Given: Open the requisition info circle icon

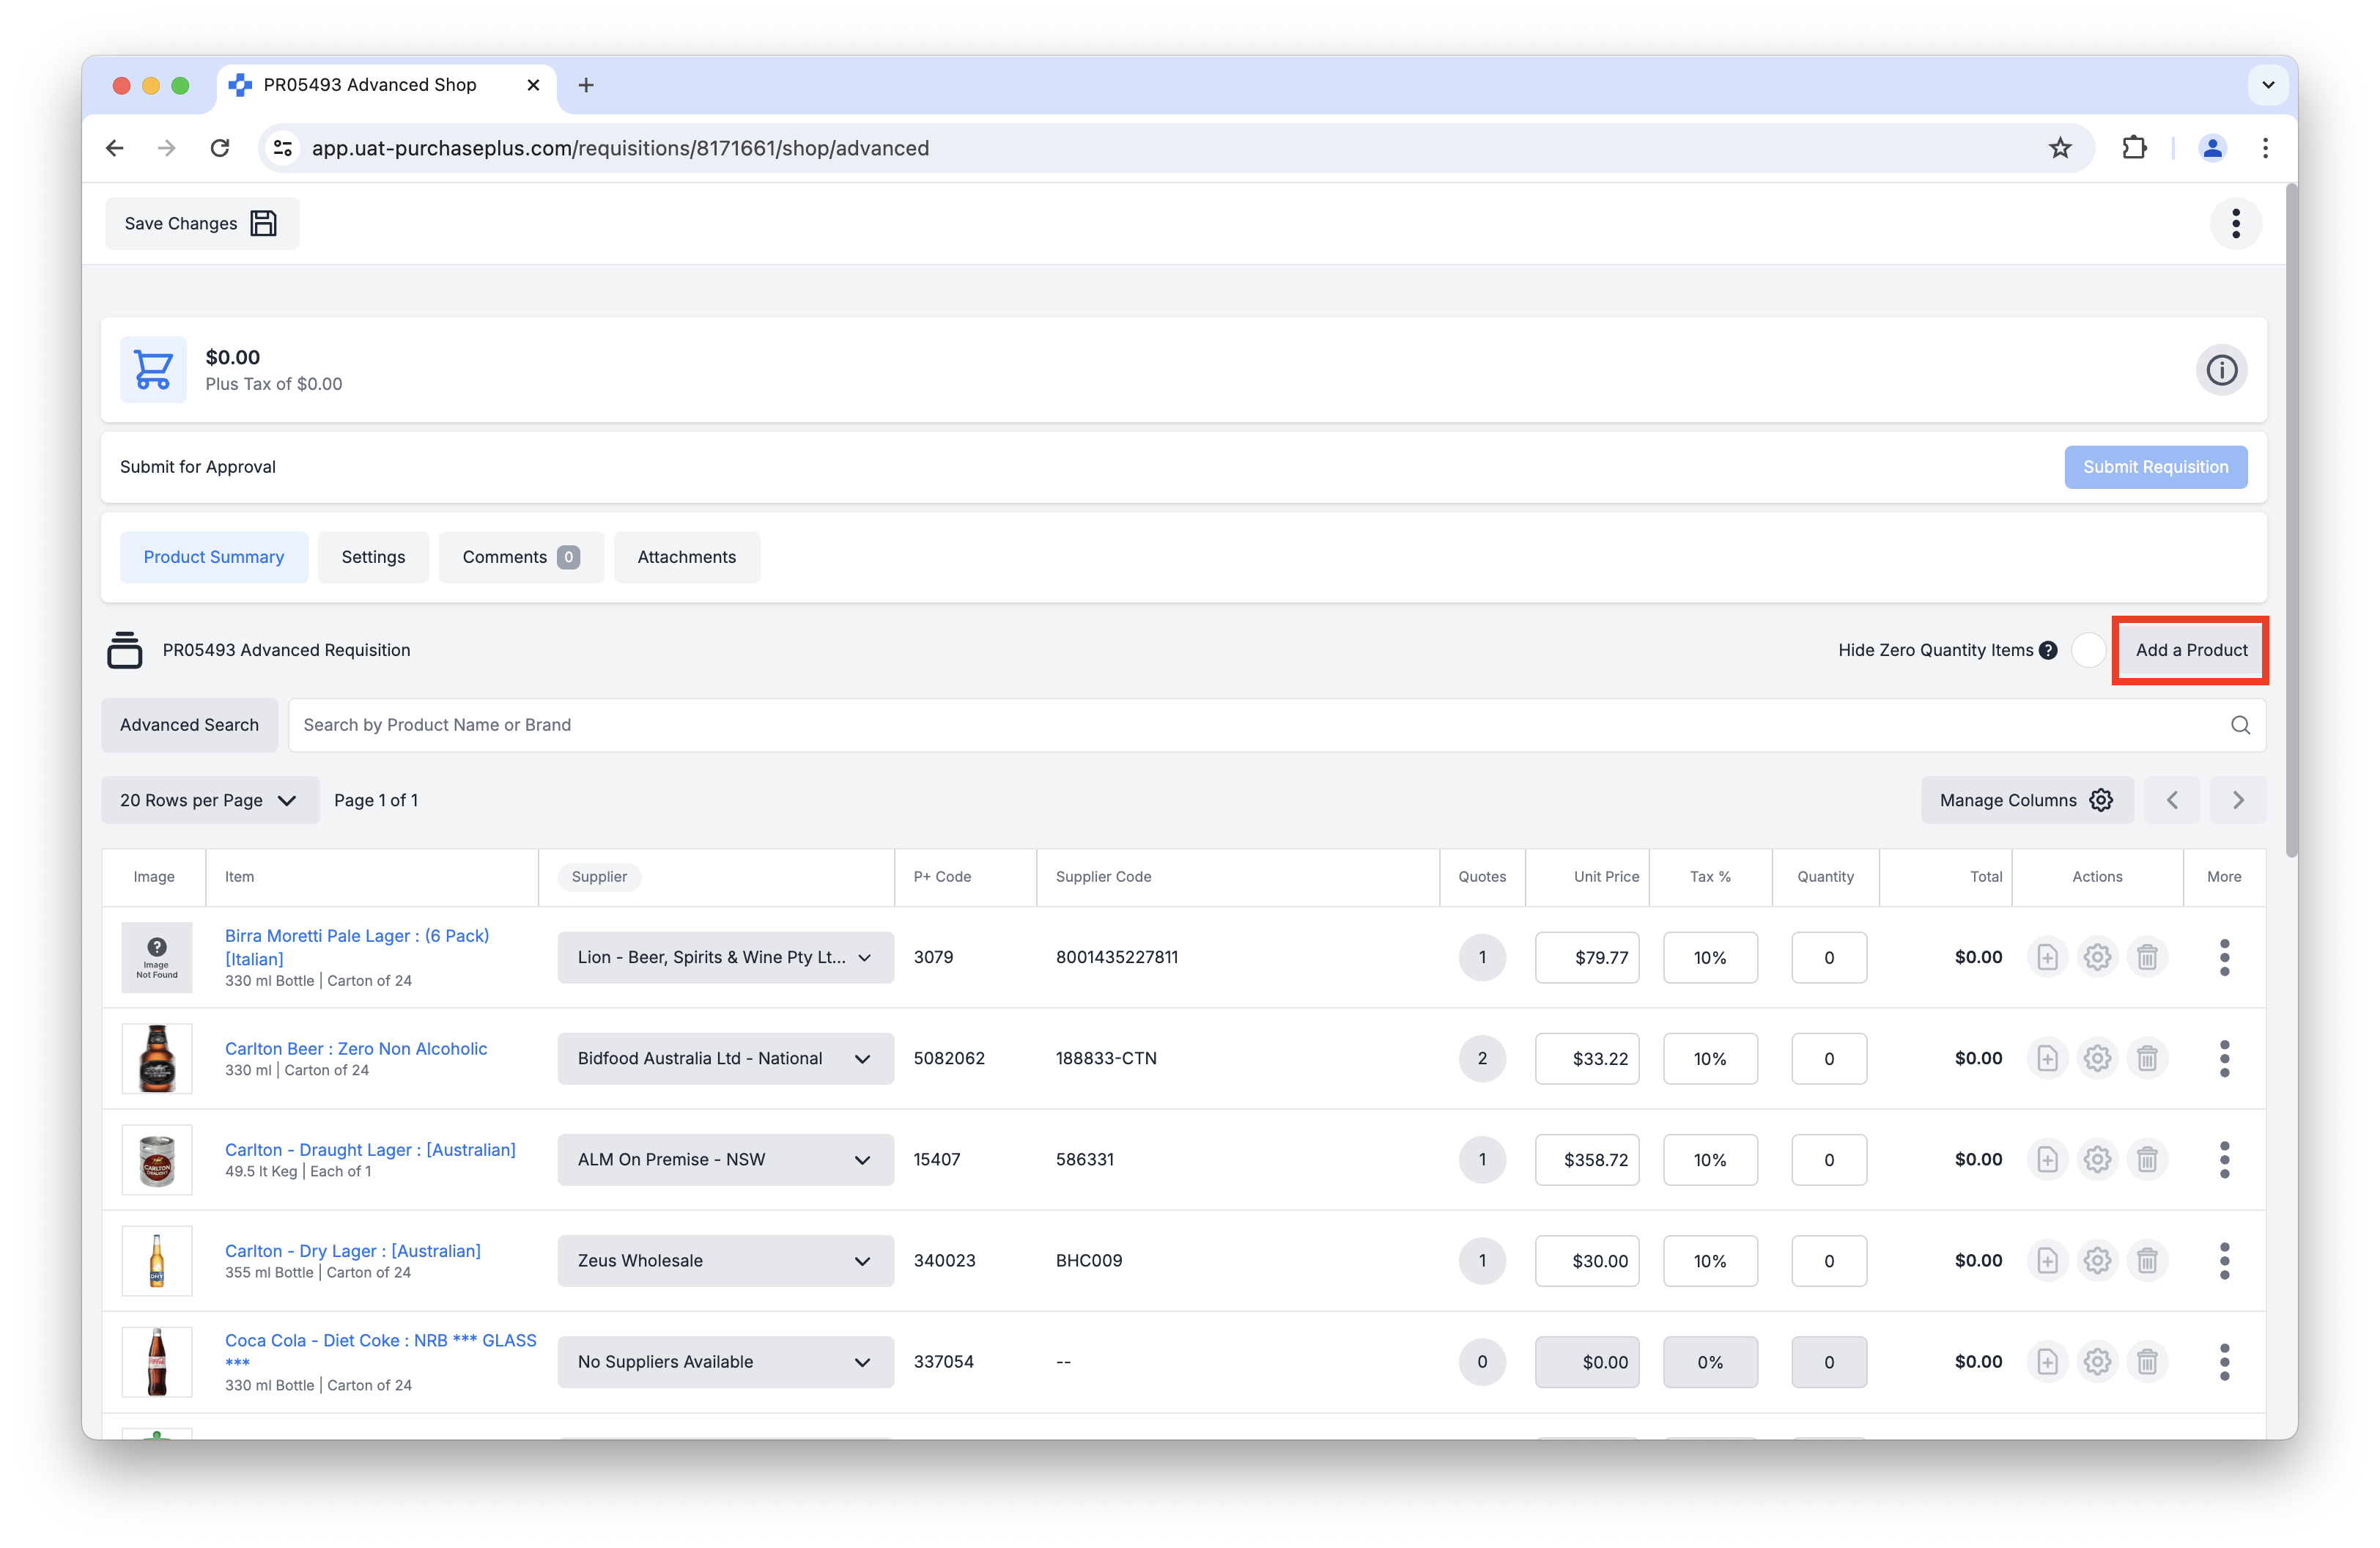Looking at the screenshot, I should 2221,370.
